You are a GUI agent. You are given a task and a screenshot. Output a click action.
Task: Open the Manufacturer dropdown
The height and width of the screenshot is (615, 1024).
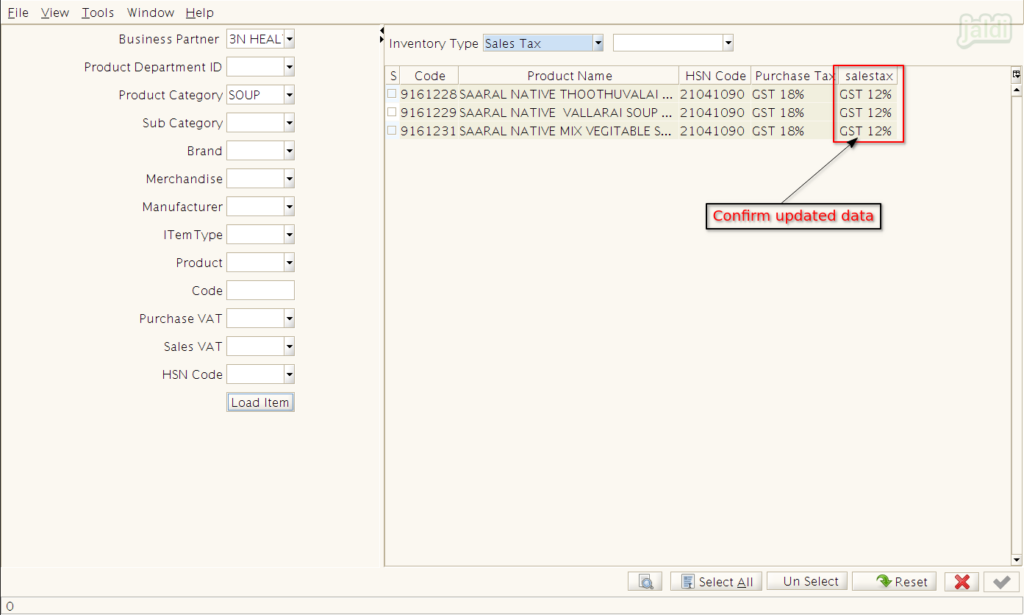point(289,207)
